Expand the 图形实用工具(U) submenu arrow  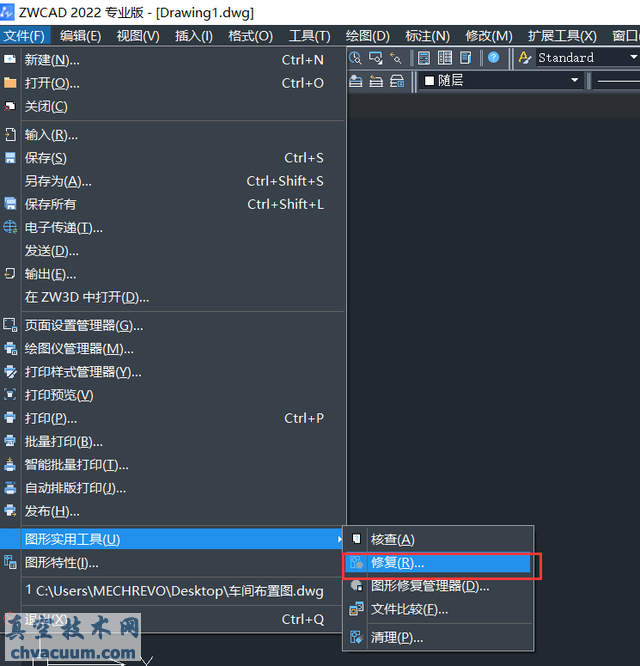pyautogui.click(x=340, y=539)
